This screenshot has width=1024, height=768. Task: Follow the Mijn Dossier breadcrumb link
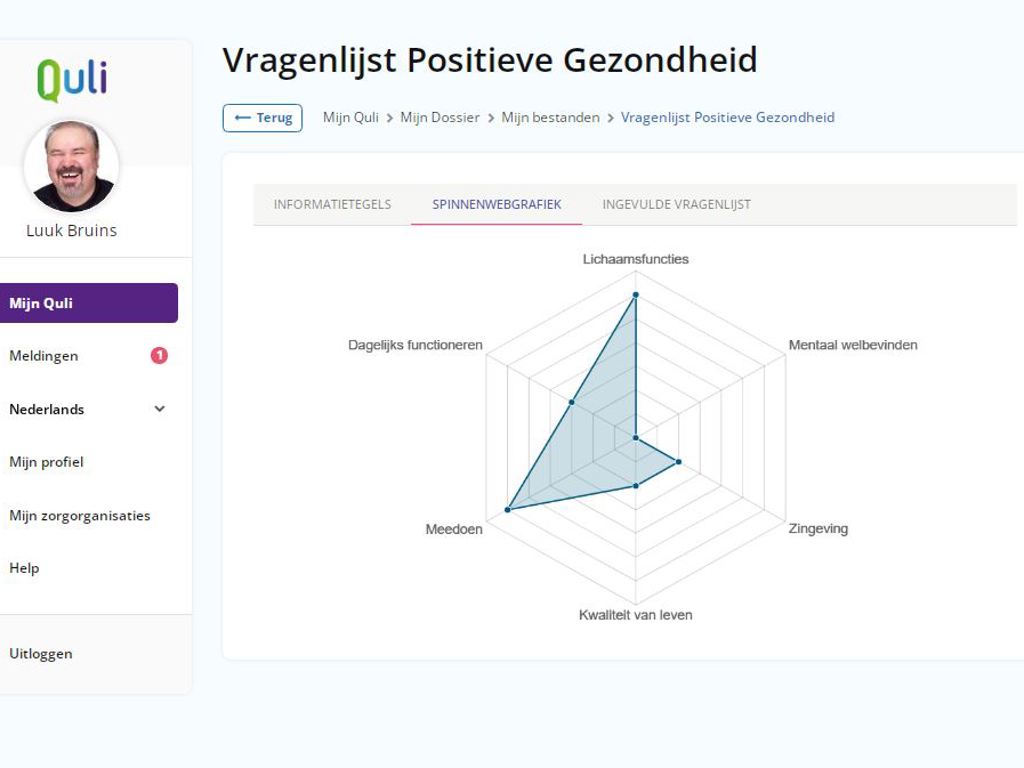point(440,117)
